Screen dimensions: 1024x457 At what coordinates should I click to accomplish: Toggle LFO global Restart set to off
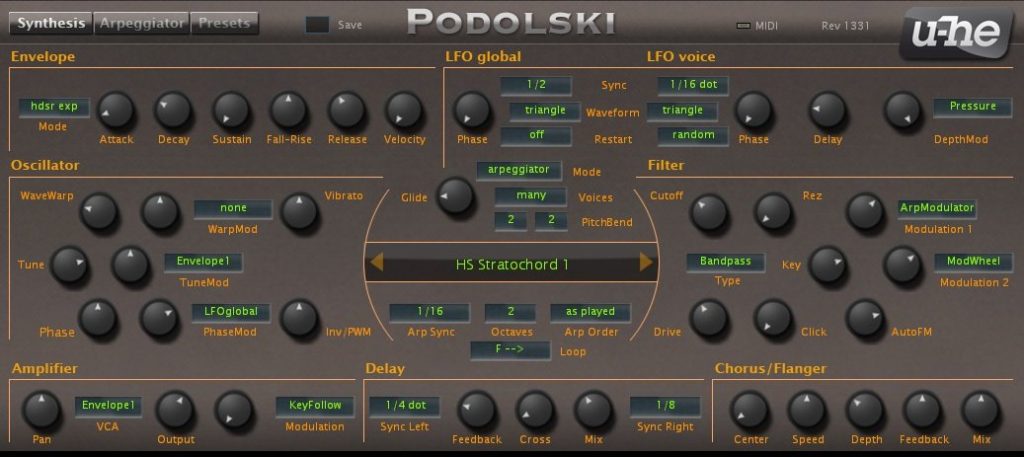point(536,136)
